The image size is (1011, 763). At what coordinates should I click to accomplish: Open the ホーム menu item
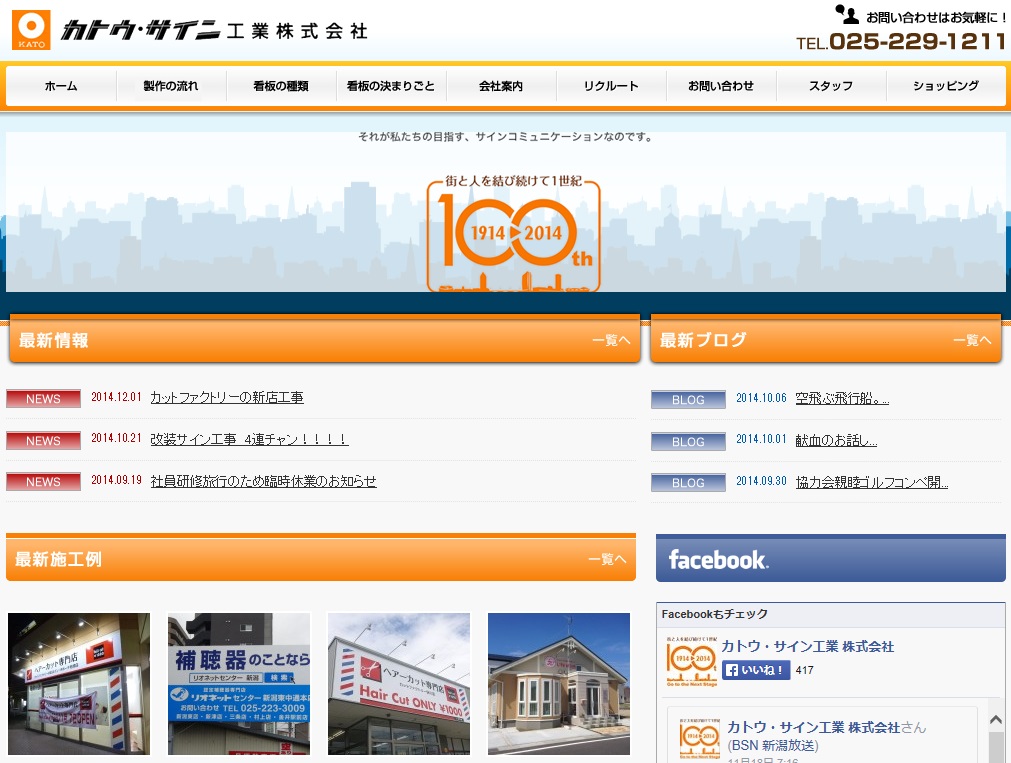coord(61,86)
